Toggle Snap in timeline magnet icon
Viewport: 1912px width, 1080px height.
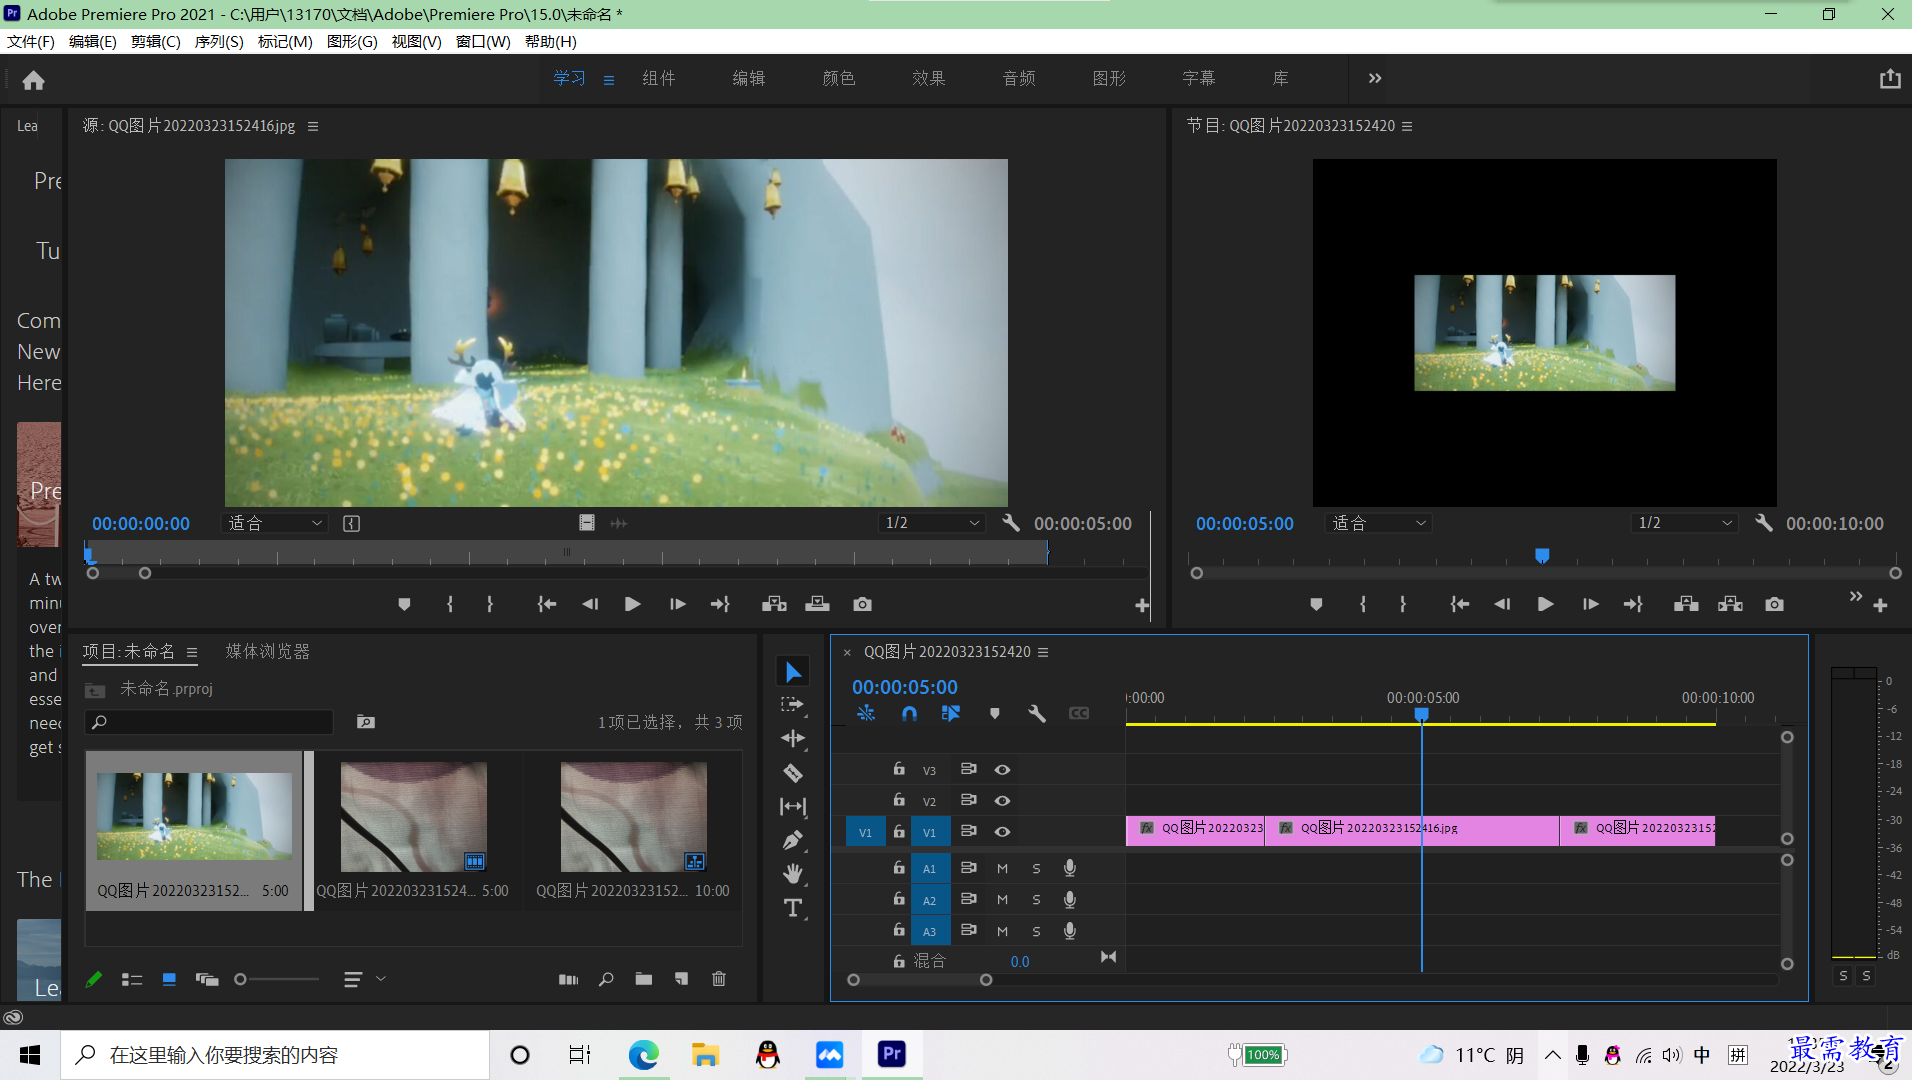(908, 713)
